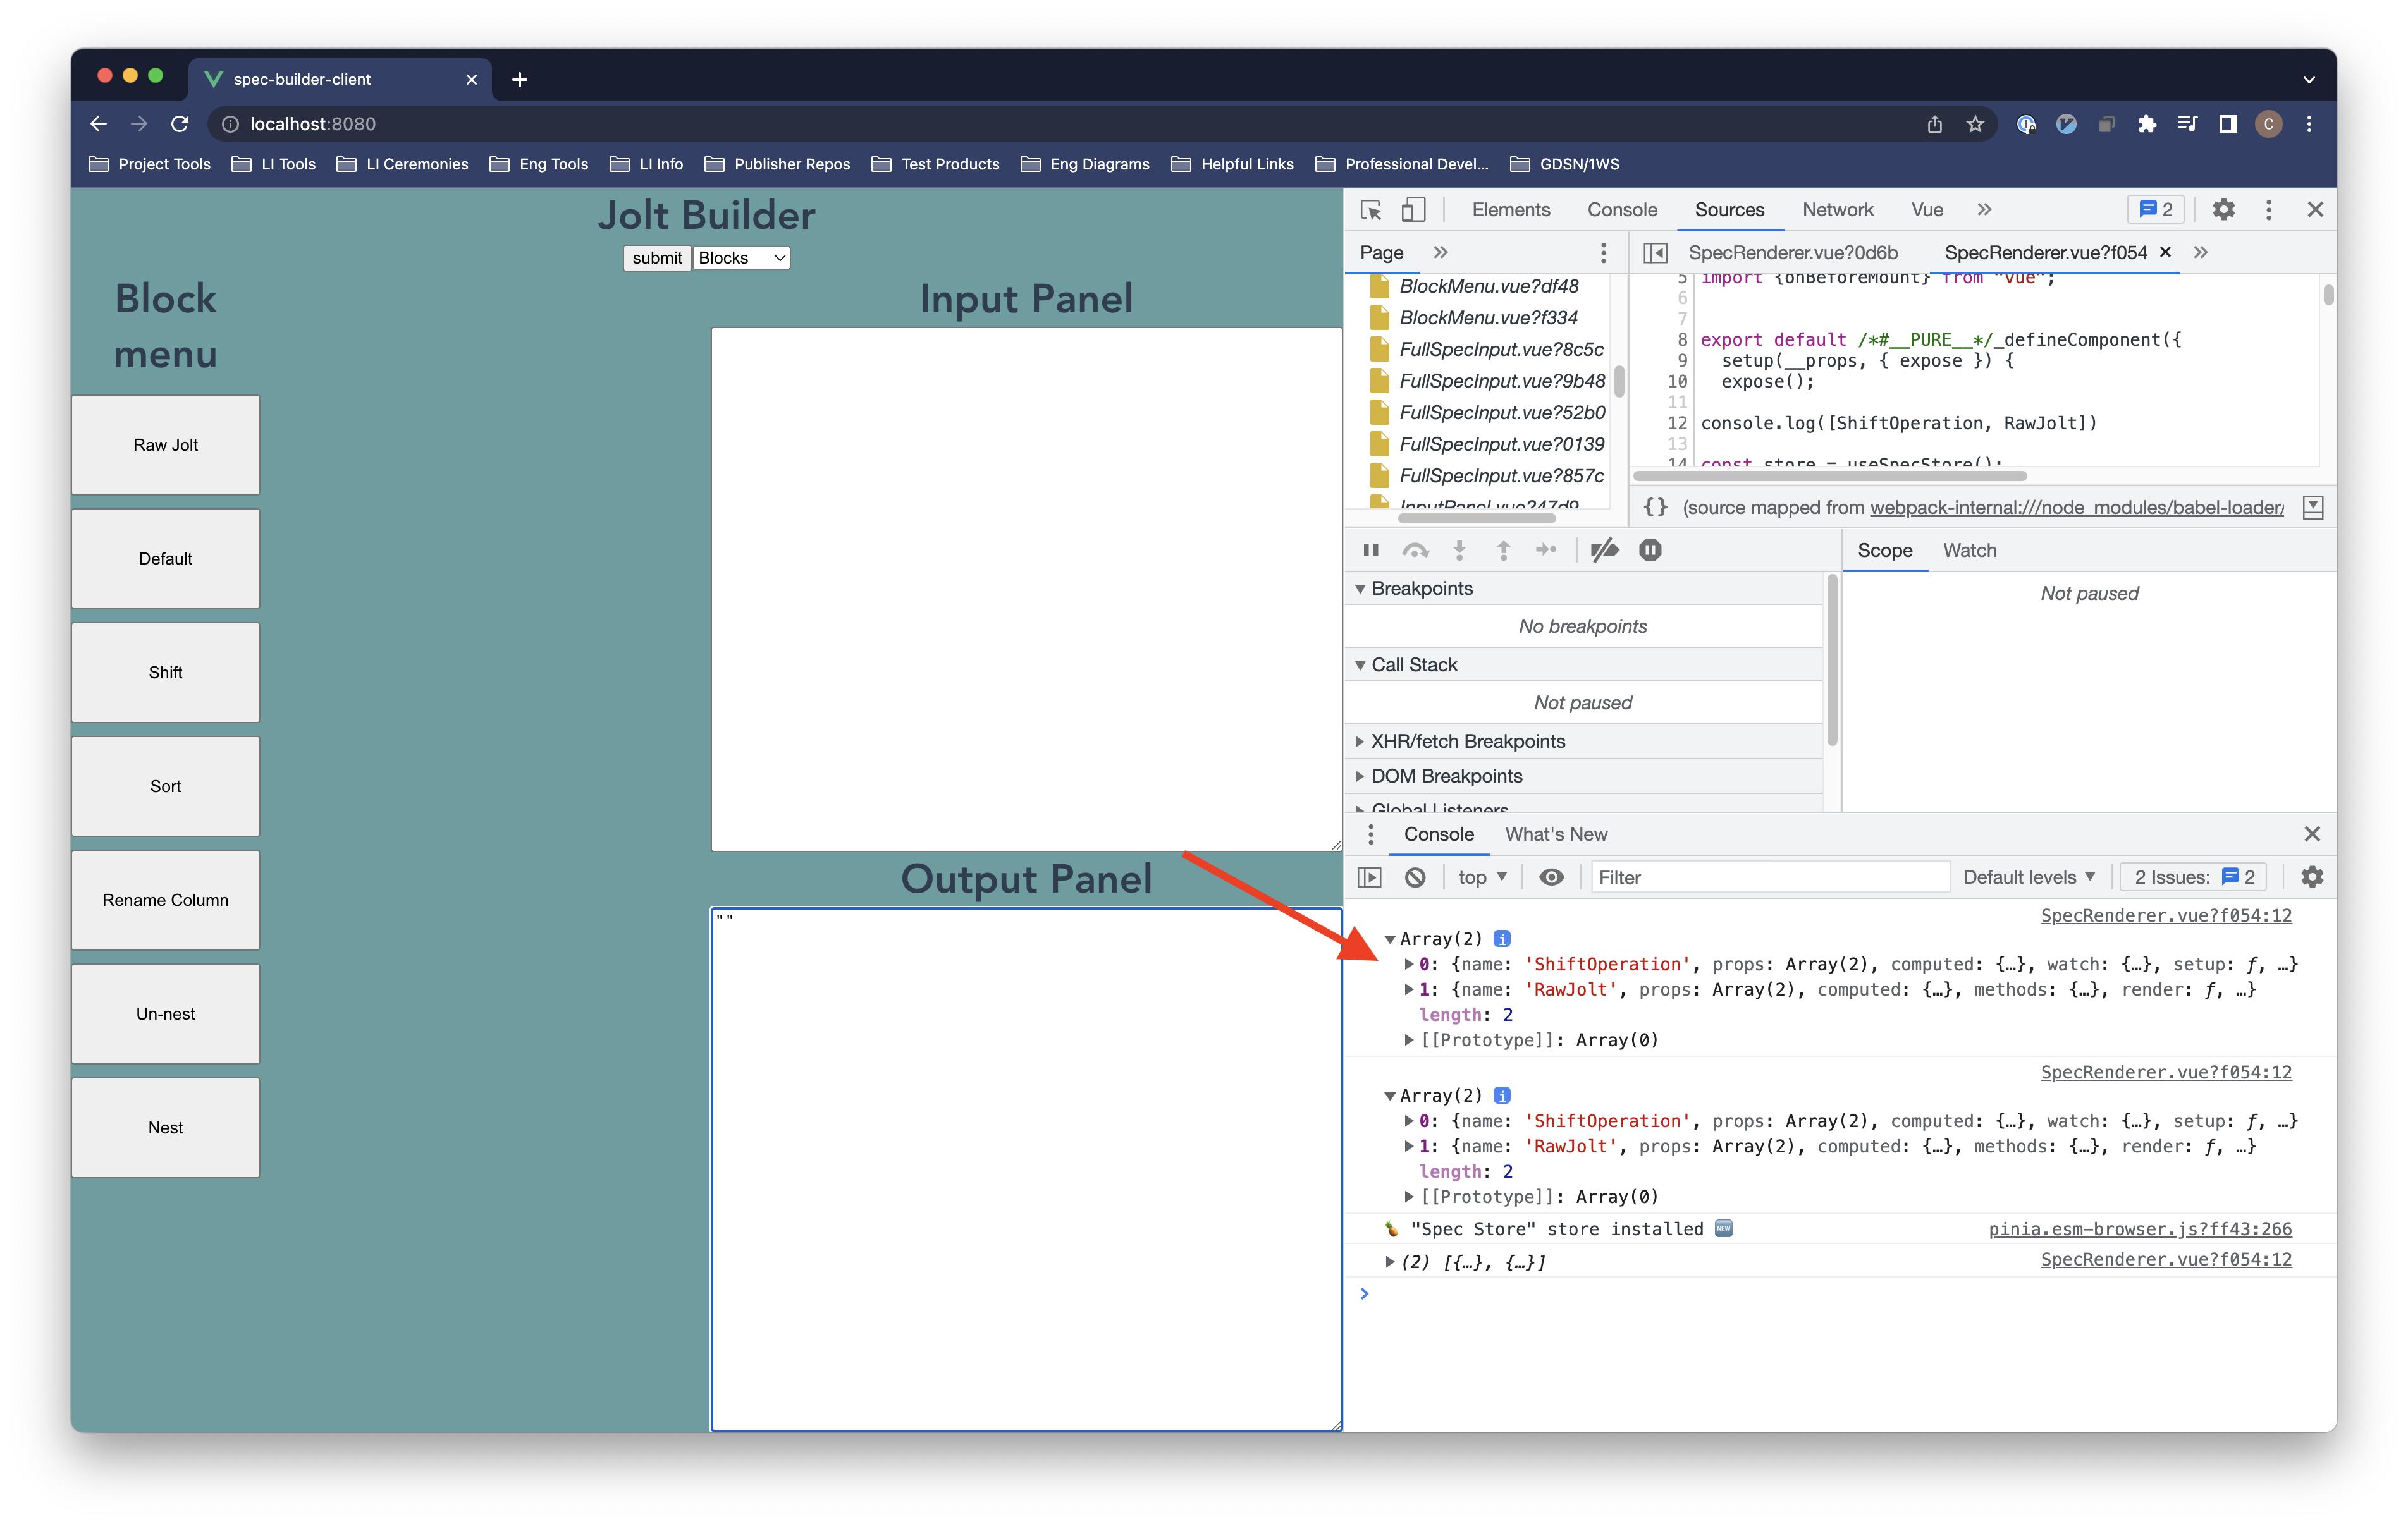
Task: Click the step over debugger icon
Action: (x=1415, y=550)
